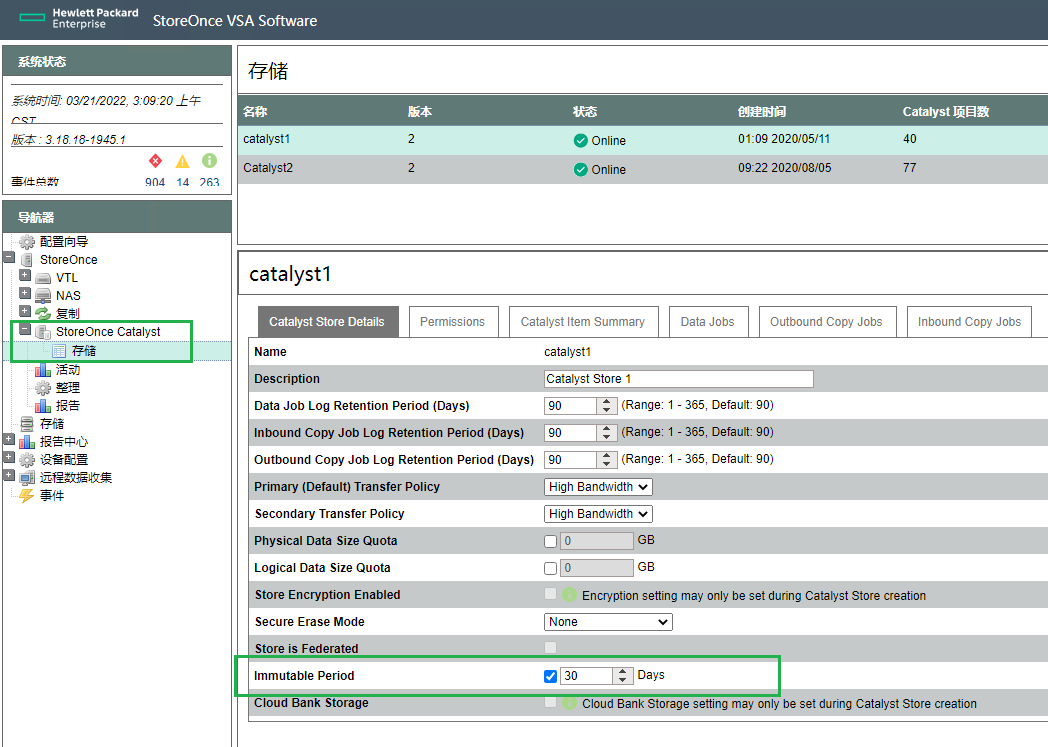This screenshot has width=1048, height=747.
Task: Click the green info events icon
Action: 209,161
